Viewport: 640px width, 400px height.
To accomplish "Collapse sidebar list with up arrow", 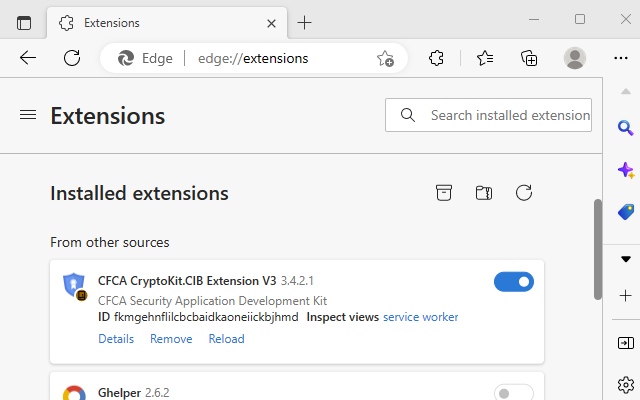I will pyautogui.click(x=625, y=91).
